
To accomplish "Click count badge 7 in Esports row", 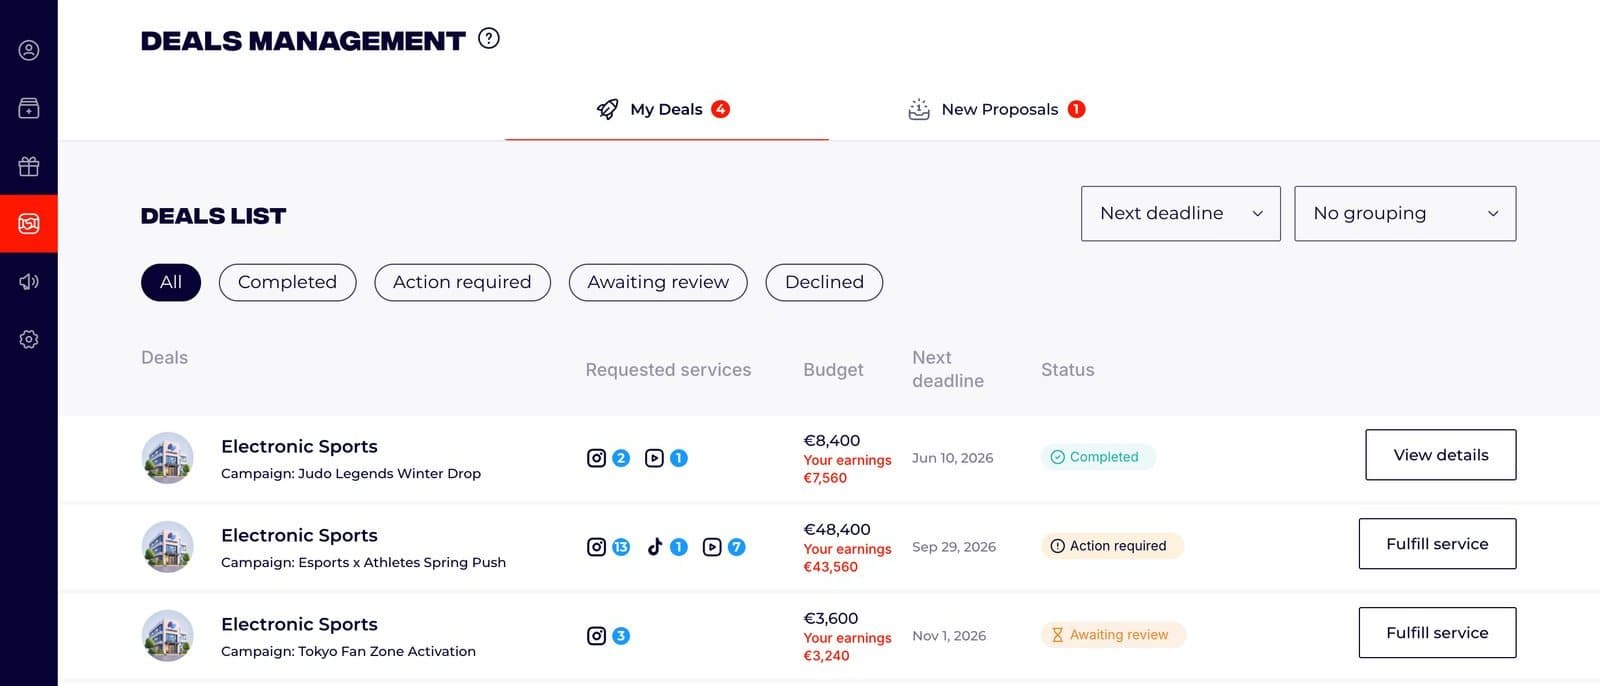I will coord(737,547).
